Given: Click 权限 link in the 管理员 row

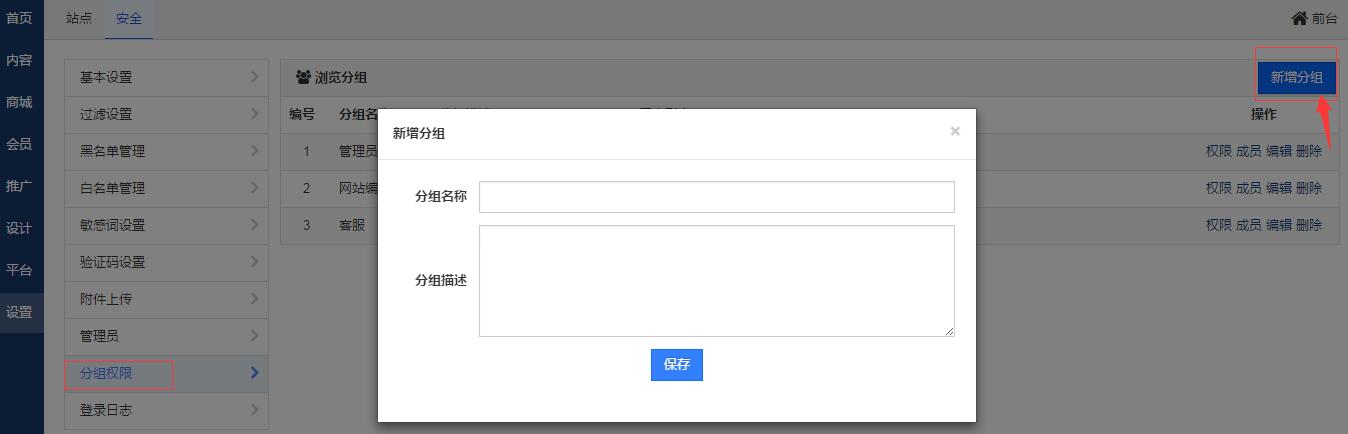Looking at the screenshot, I should coord(1218,151).
